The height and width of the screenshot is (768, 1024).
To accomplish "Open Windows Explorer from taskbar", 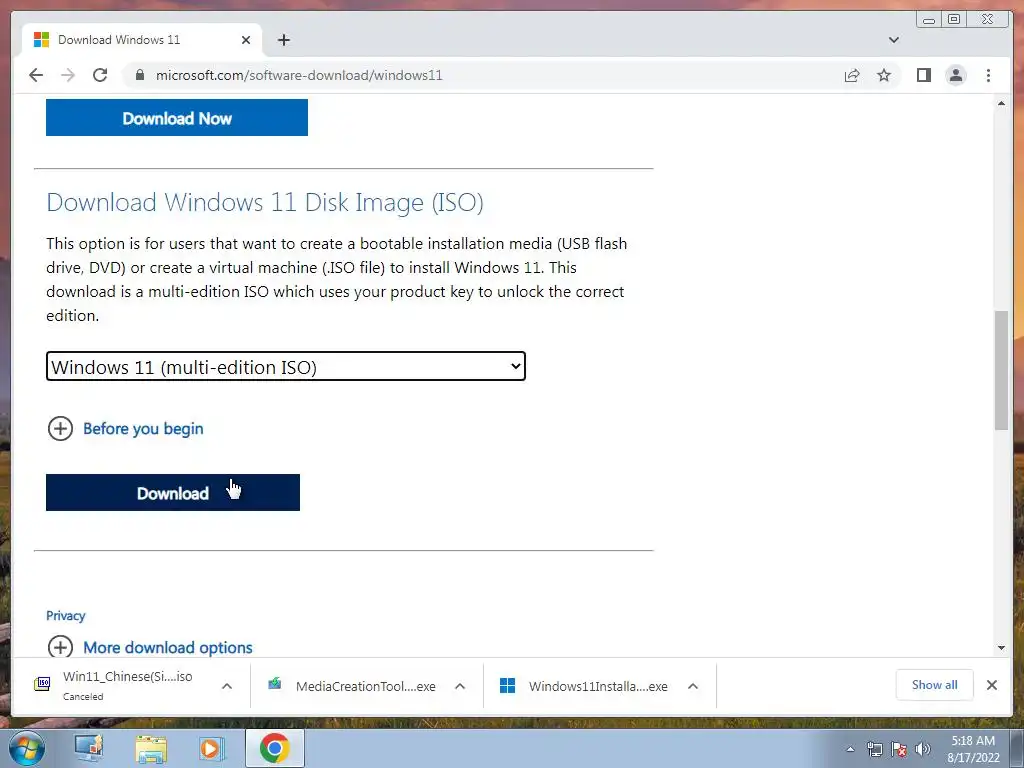I will click(x=151, y=748).
